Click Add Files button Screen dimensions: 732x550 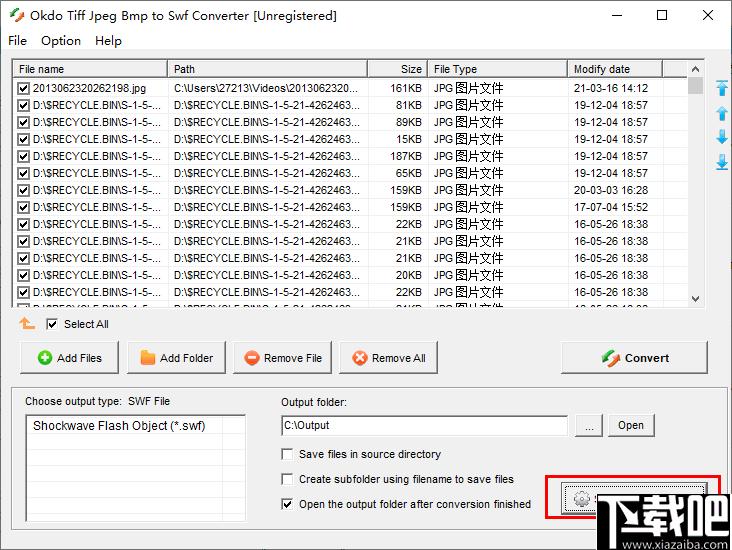68,358
